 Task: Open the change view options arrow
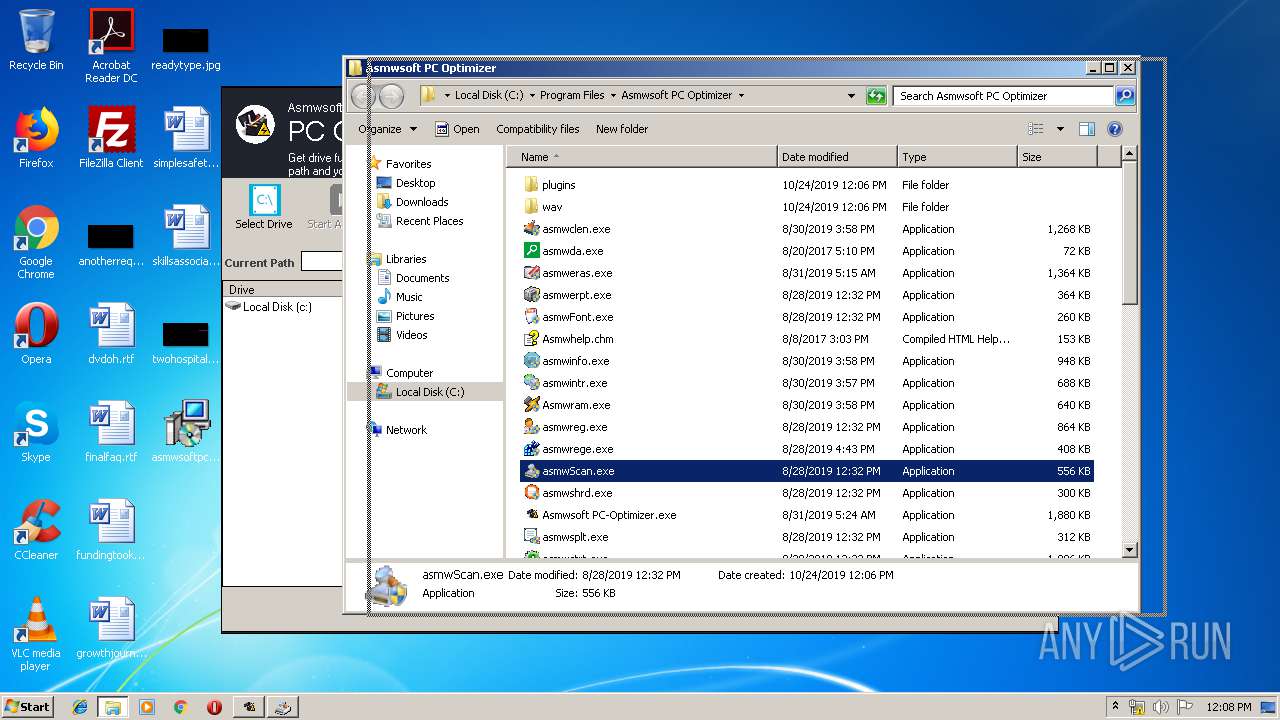click(1060, 129)
